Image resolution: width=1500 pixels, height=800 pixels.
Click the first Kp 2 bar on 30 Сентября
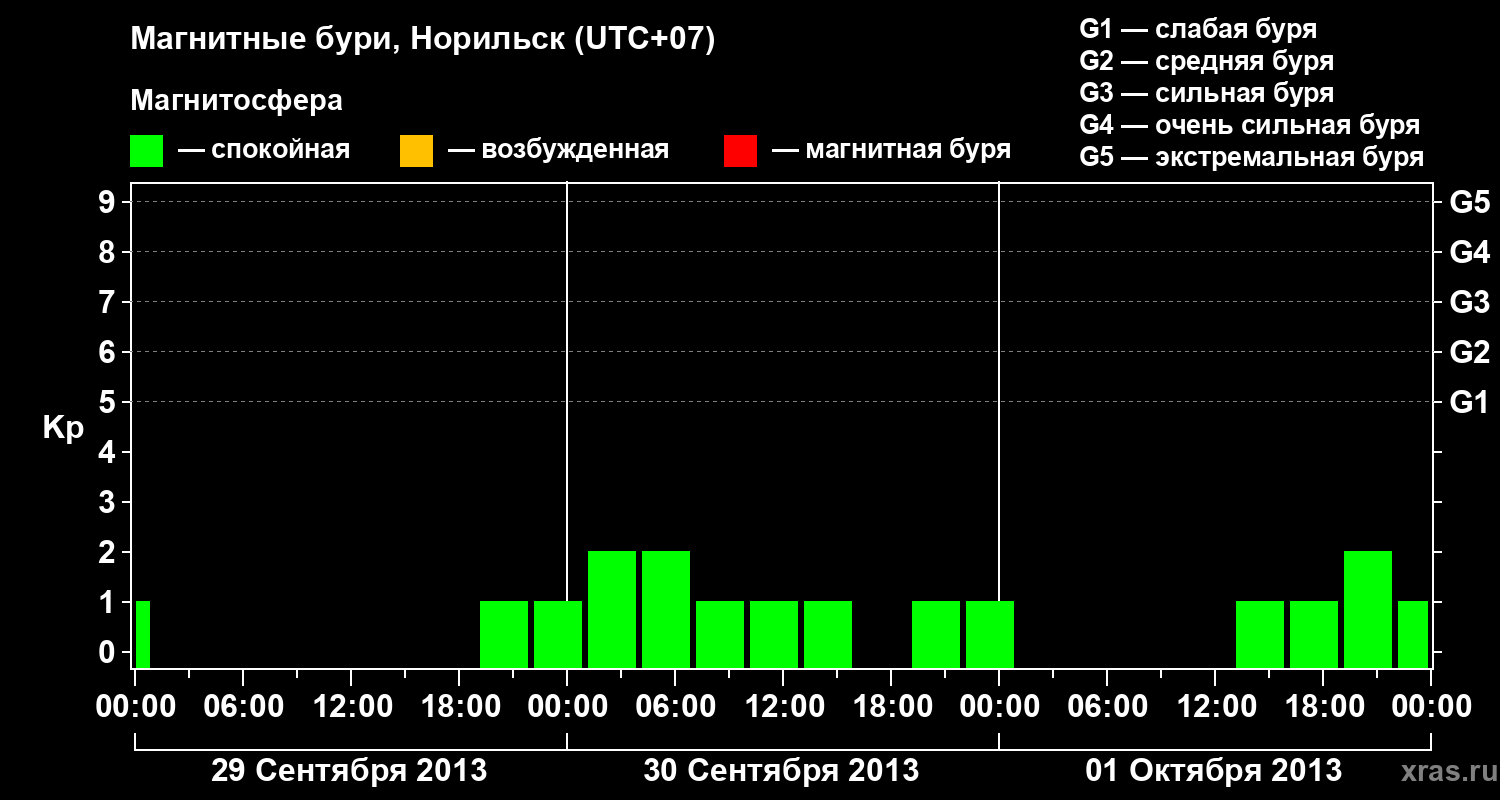(612, 609)
